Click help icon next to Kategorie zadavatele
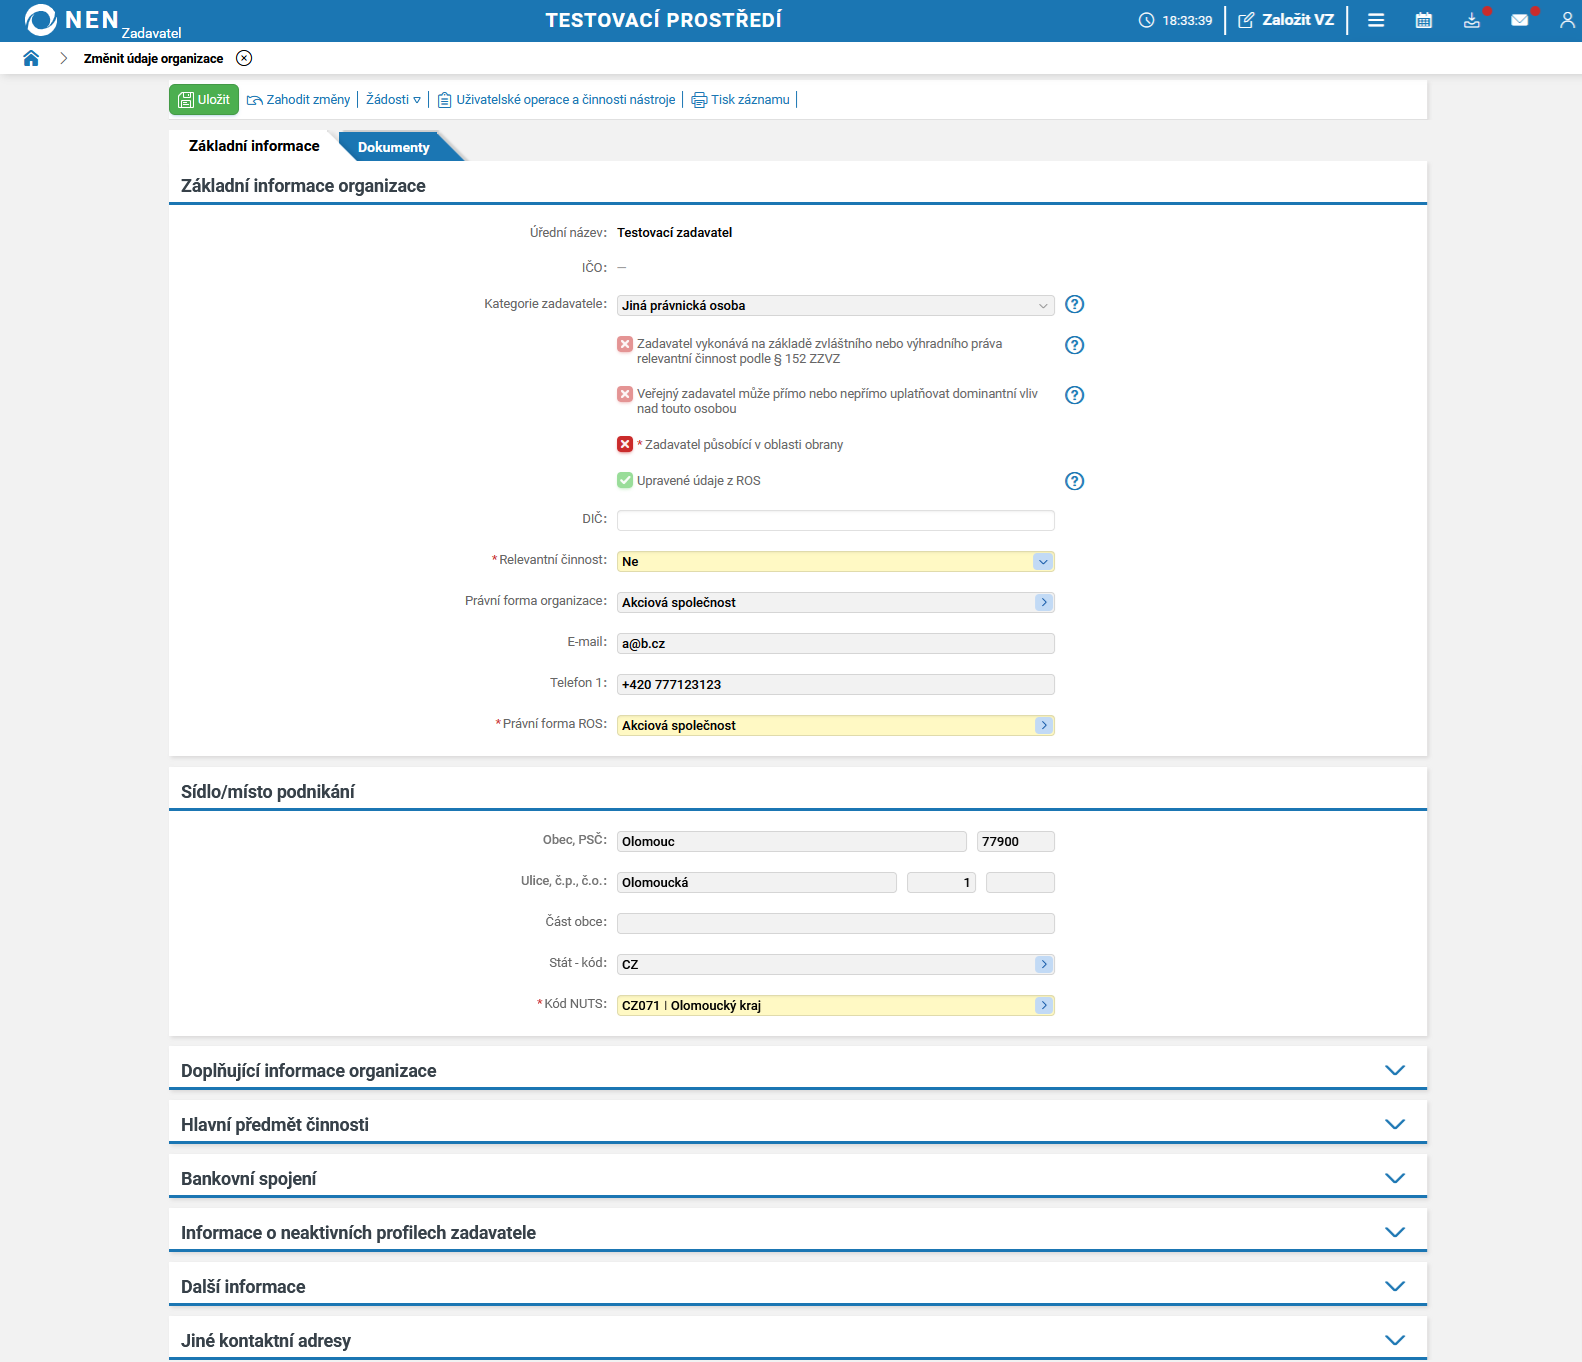Image resolution: width=1582 pixels, height=1362 pixels. (1074, 305)
